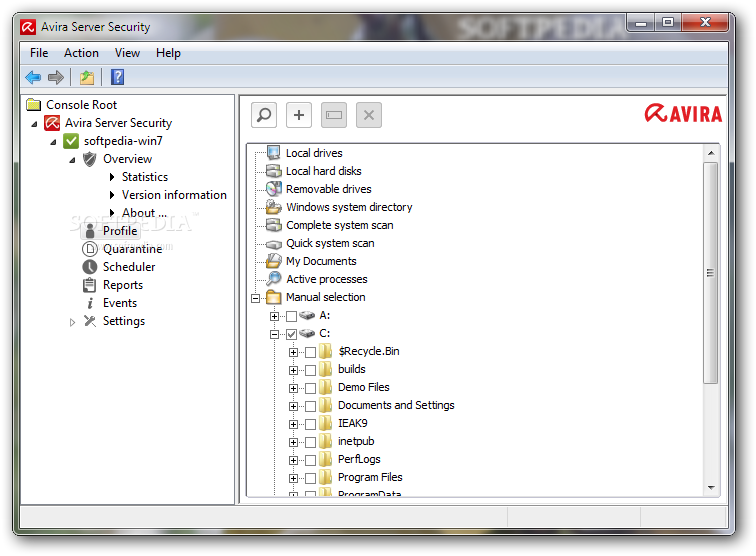
Task: Check the Demo Files folder checkbox
Action: click(310, 388)
